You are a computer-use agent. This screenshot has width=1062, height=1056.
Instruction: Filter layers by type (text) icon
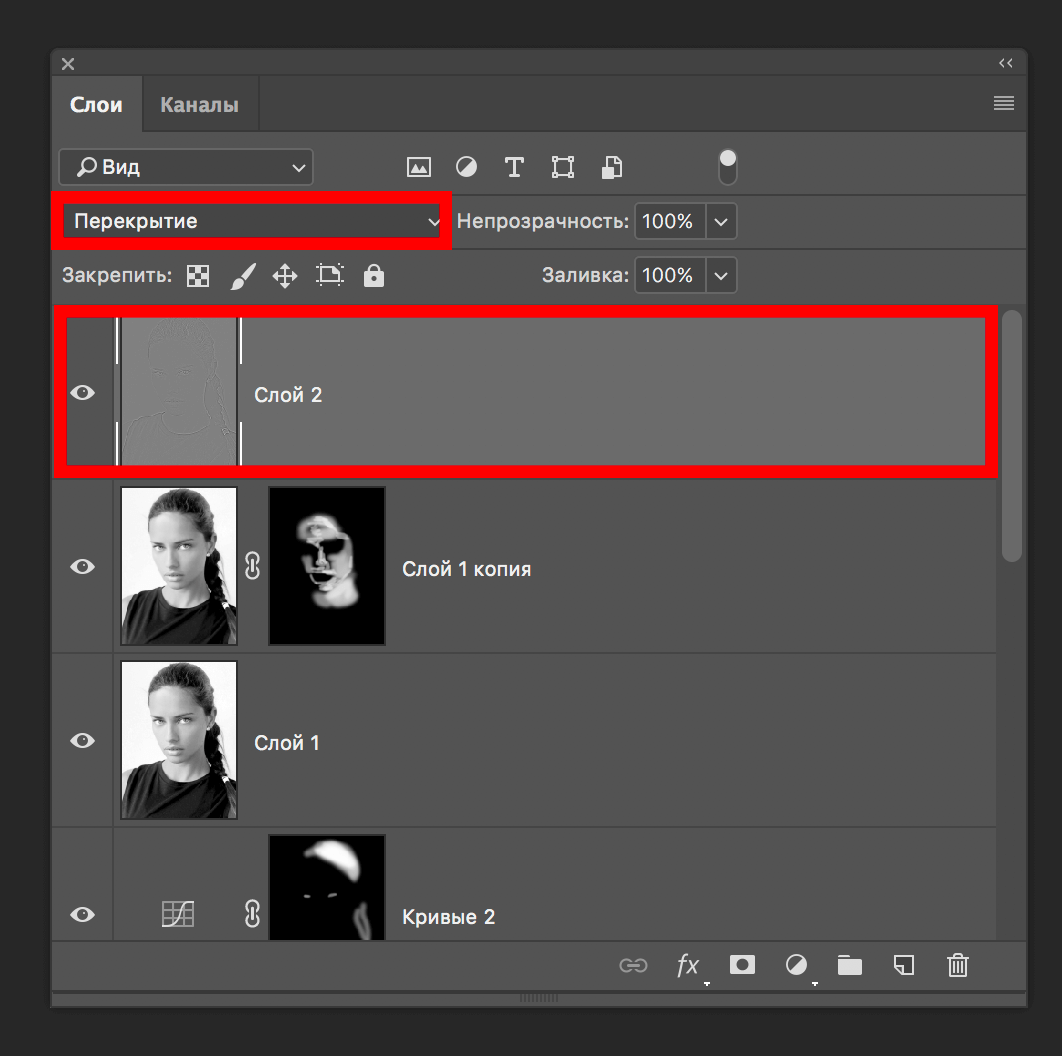[x=514, y=167]
